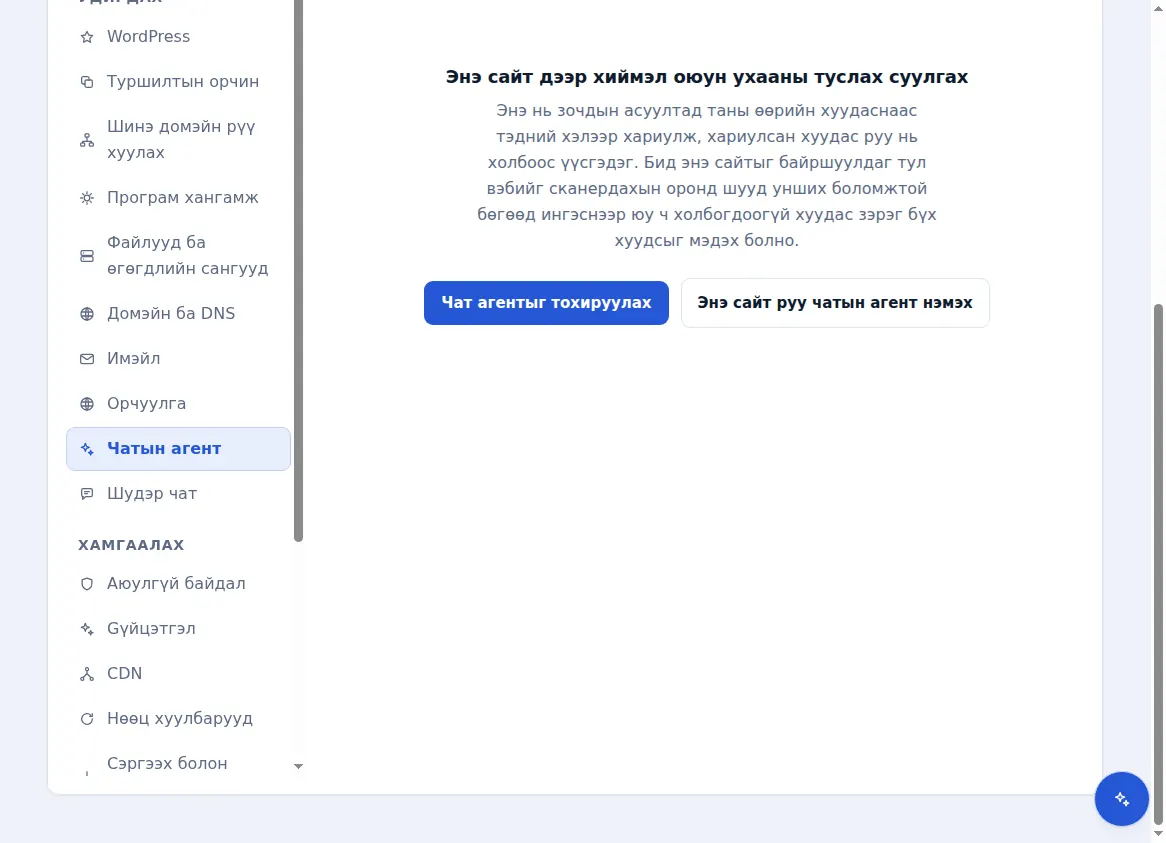Open Файлууд ба өгөгдлийн сангууд section

178,256
